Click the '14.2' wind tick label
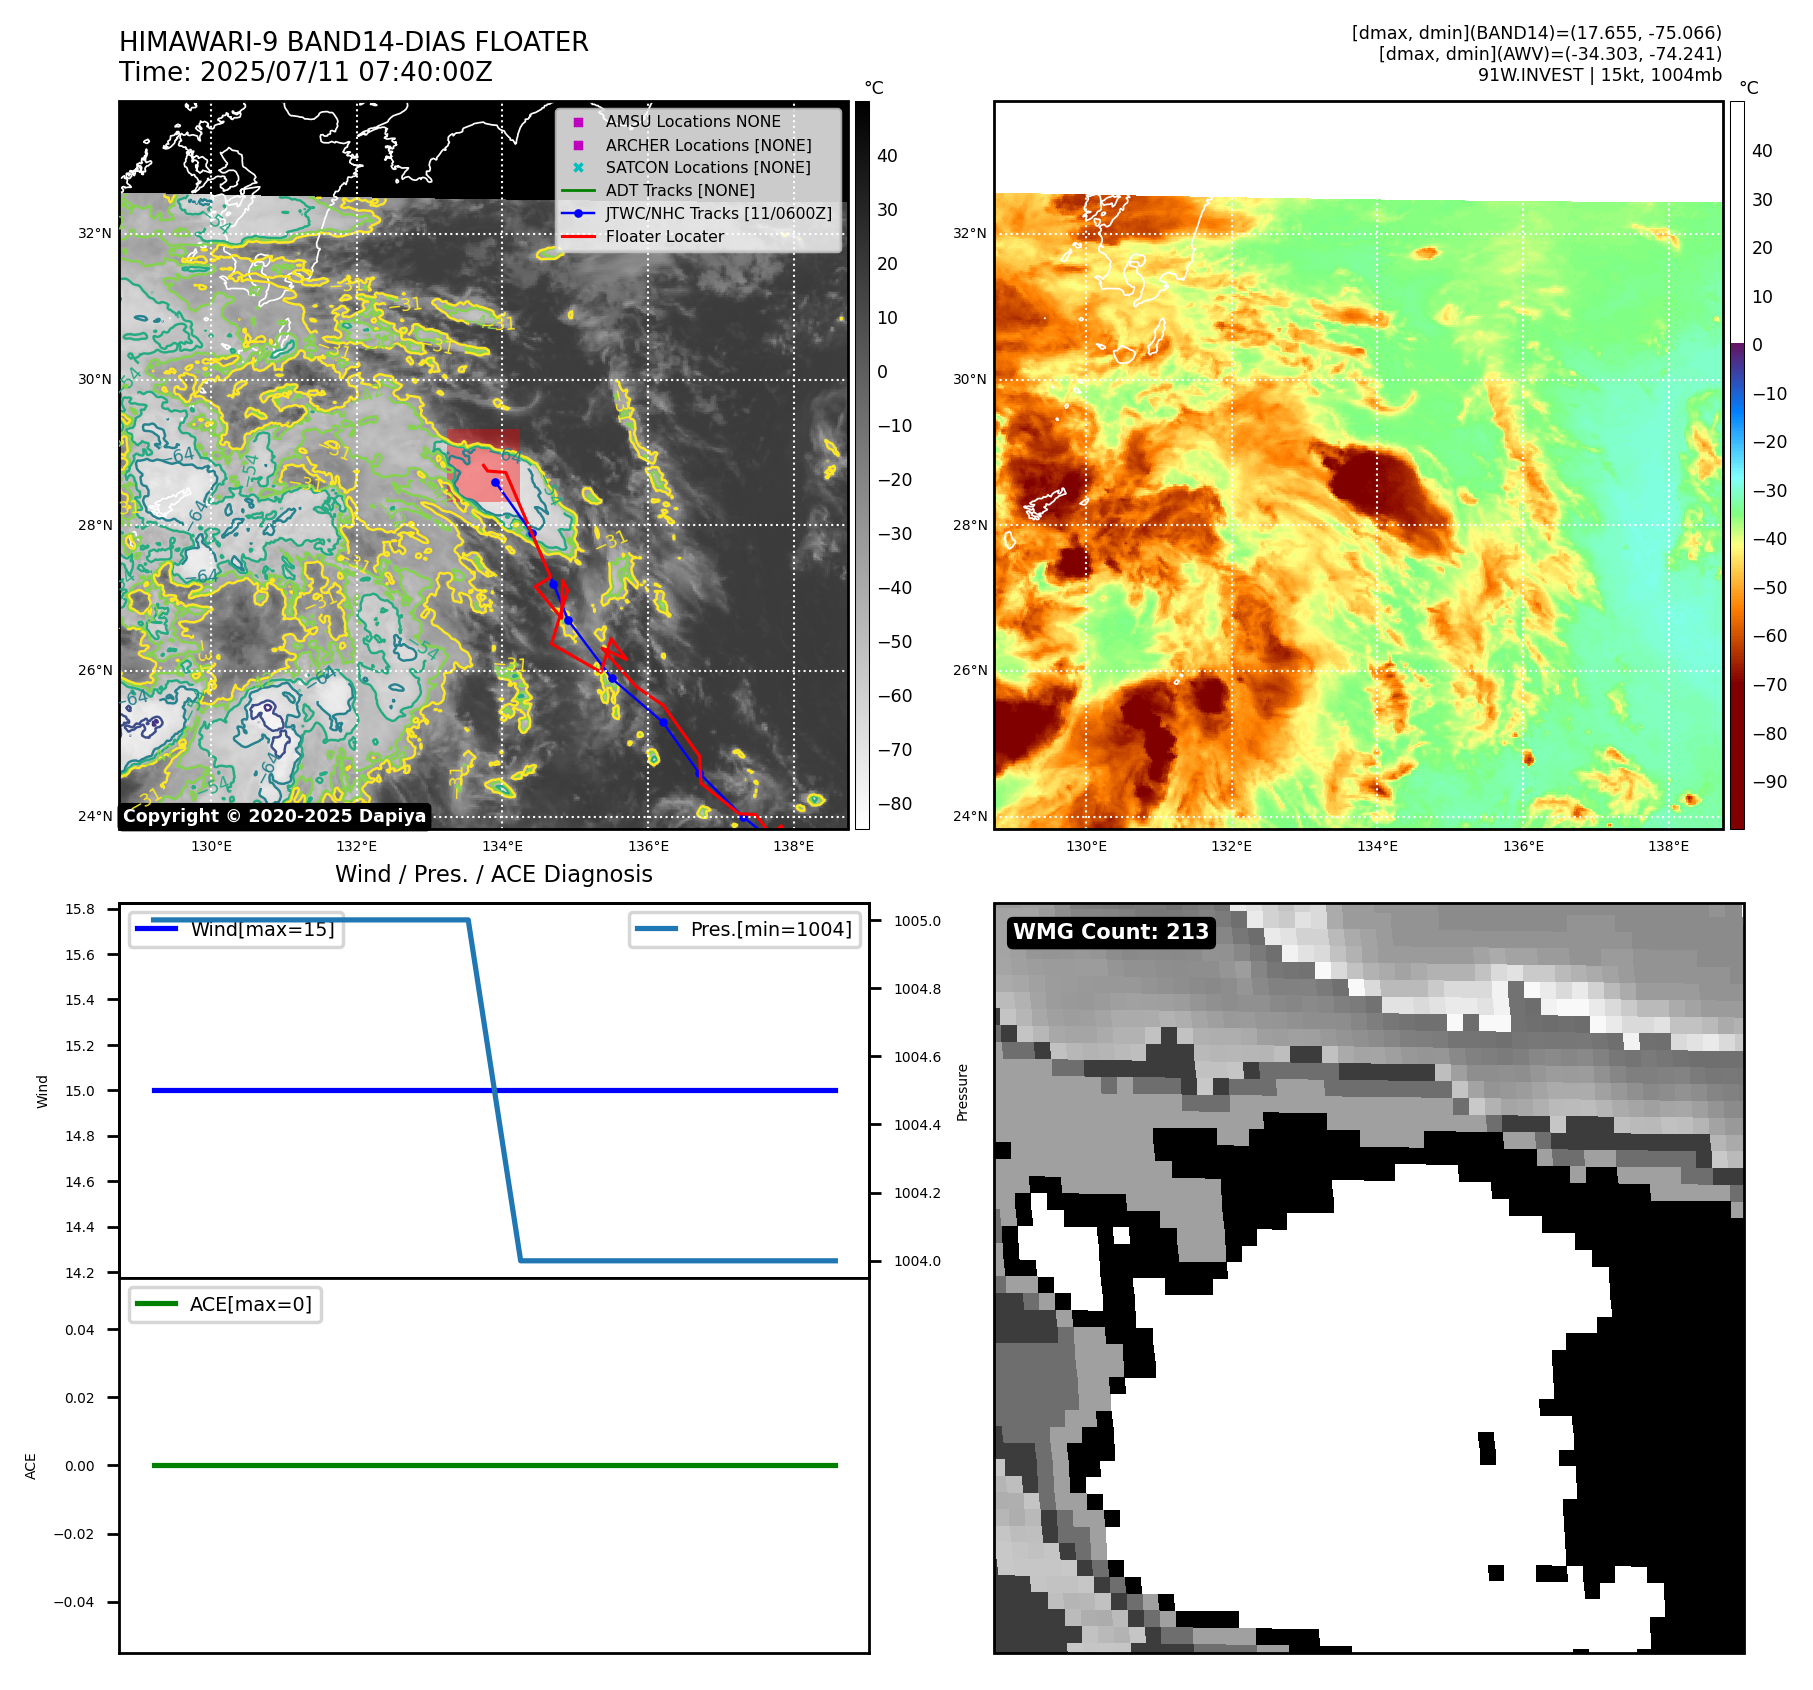1813x1690 pixels. (80, 1273)
